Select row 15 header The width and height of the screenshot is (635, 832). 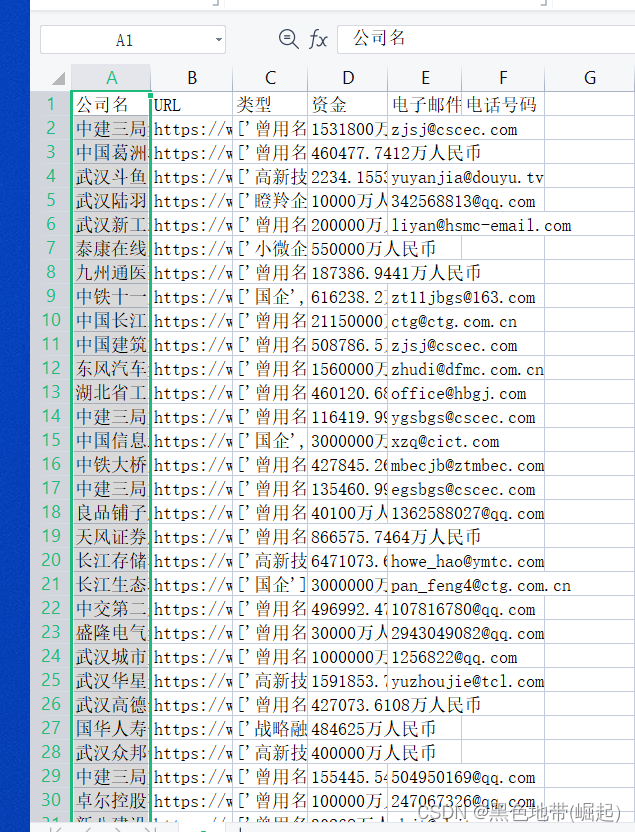(x=51, y=440)
